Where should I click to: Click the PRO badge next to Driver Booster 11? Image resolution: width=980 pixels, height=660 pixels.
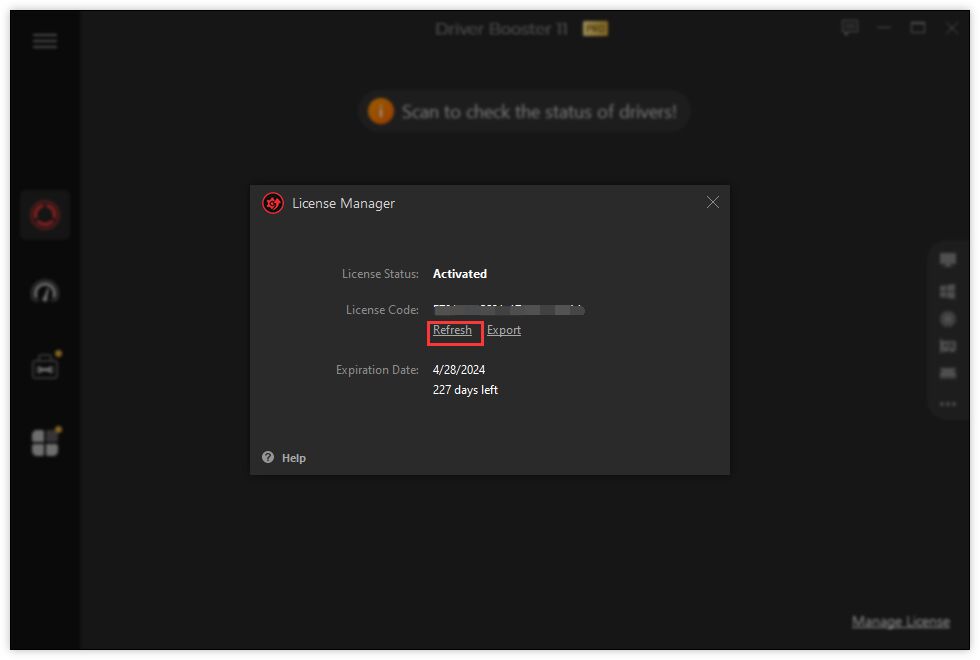pyautogui.click(x=595, y=29)
